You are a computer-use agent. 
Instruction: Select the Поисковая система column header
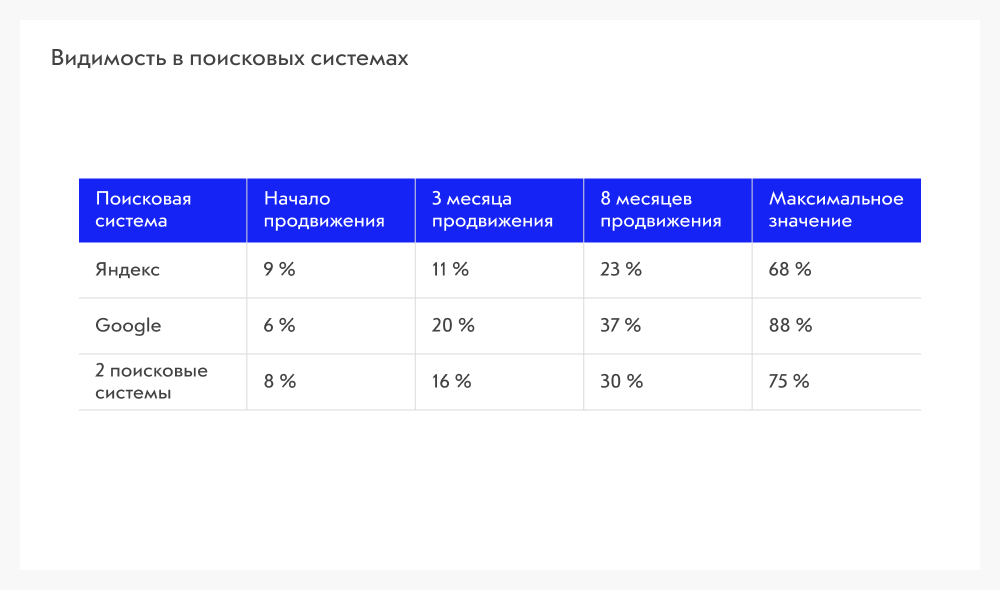[163, 210]
